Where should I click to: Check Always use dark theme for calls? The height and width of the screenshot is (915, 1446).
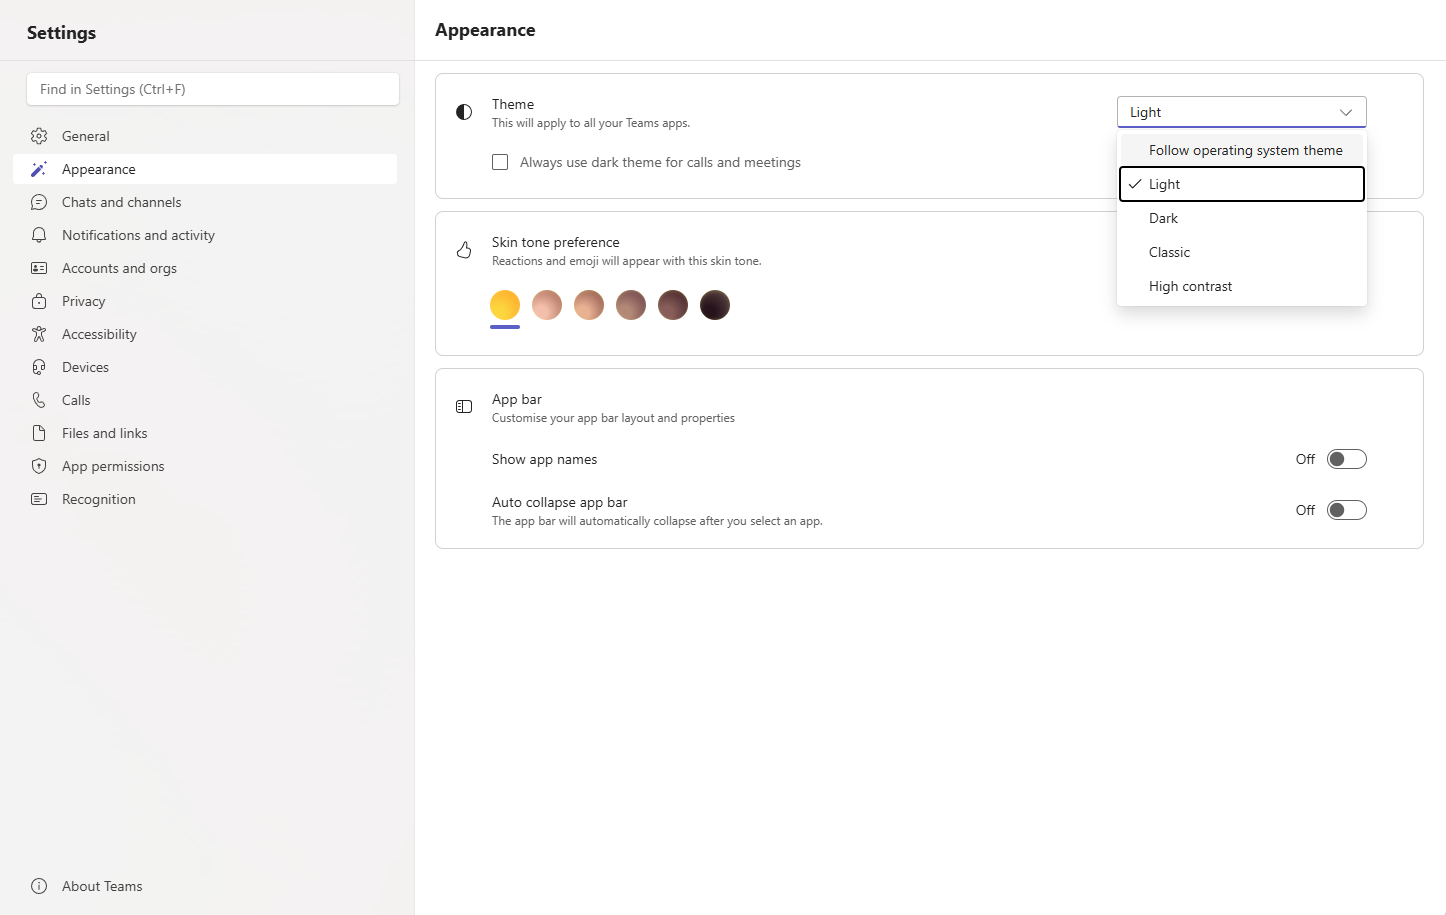point(500,162)
